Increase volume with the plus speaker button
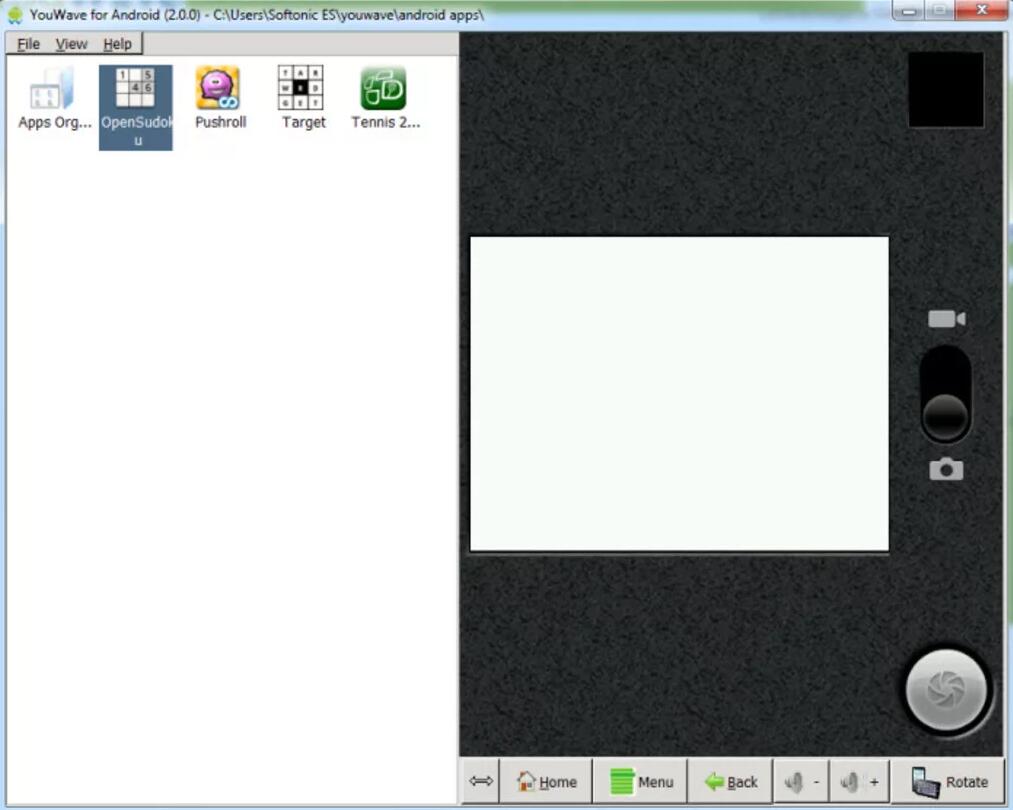Screen dimensions: 1013x810 [859, 782]
